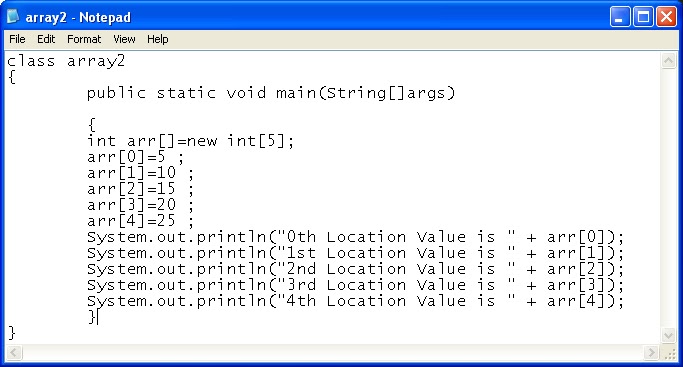Maximize the array2 Notepad window
Viewport: 683px width, 367px height.
[x=643, y=17]
